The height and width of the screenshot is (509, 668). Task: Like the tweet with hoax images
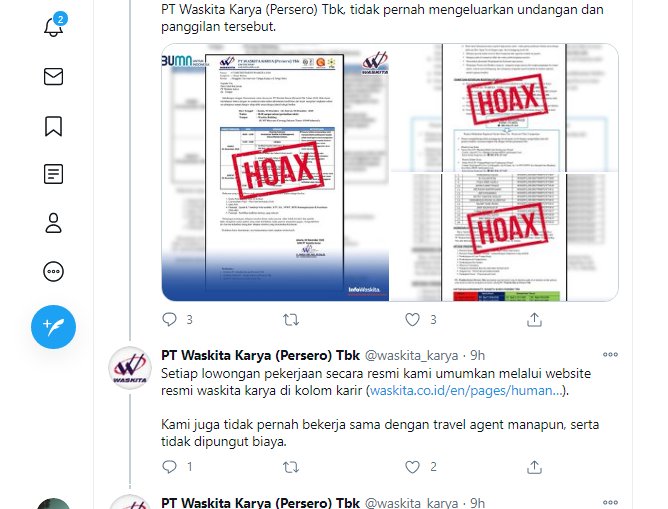[412, 319]
